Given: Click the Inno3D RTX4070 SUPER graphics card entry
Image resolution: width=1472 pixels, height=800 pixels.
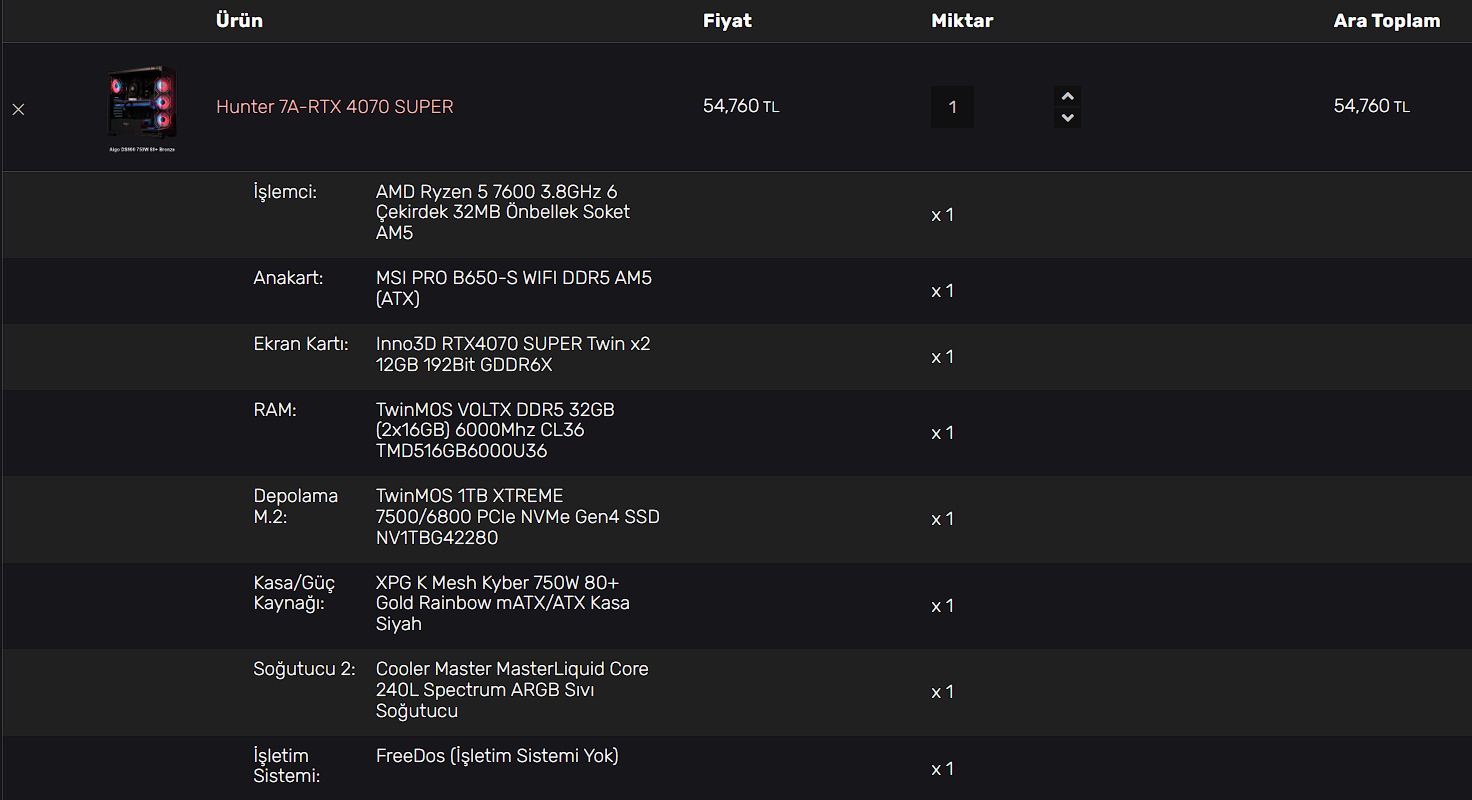Looking at the screenshot, I should 512,354.
